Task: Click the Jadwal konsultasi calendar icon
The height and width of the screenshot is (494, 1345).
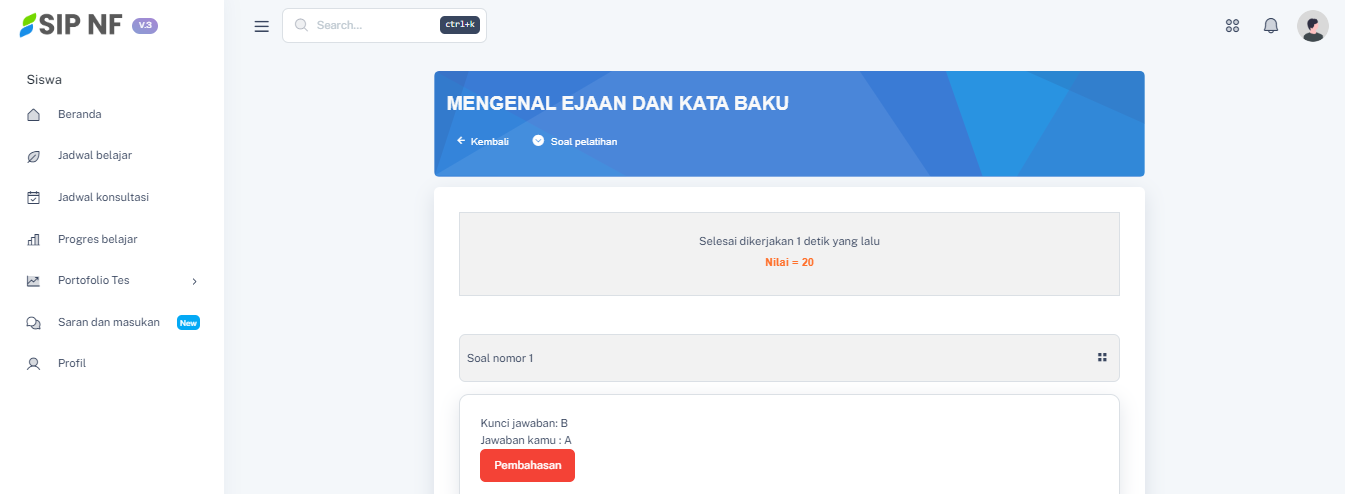Action: point(33,198)
